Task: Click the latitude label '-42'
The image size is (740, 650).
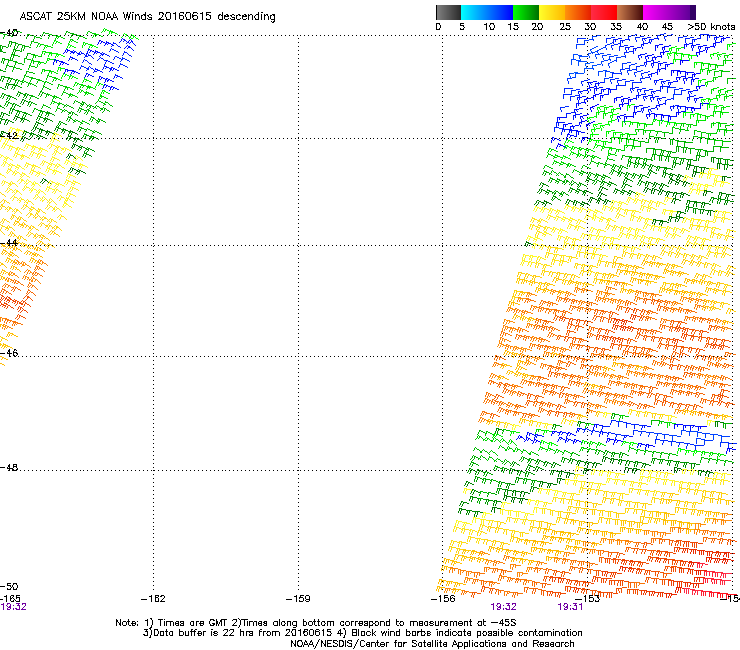Action: coord(9,135)
